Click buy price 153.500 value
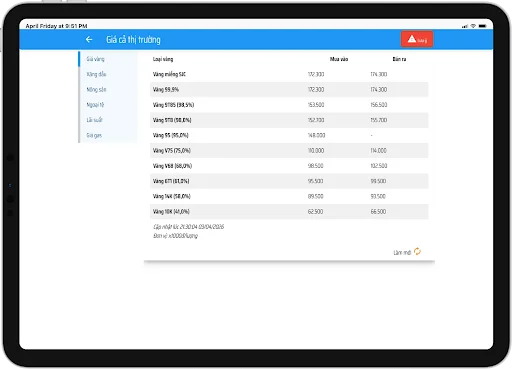The height and width of the screenshot is (369, 512). pos(316,105)
